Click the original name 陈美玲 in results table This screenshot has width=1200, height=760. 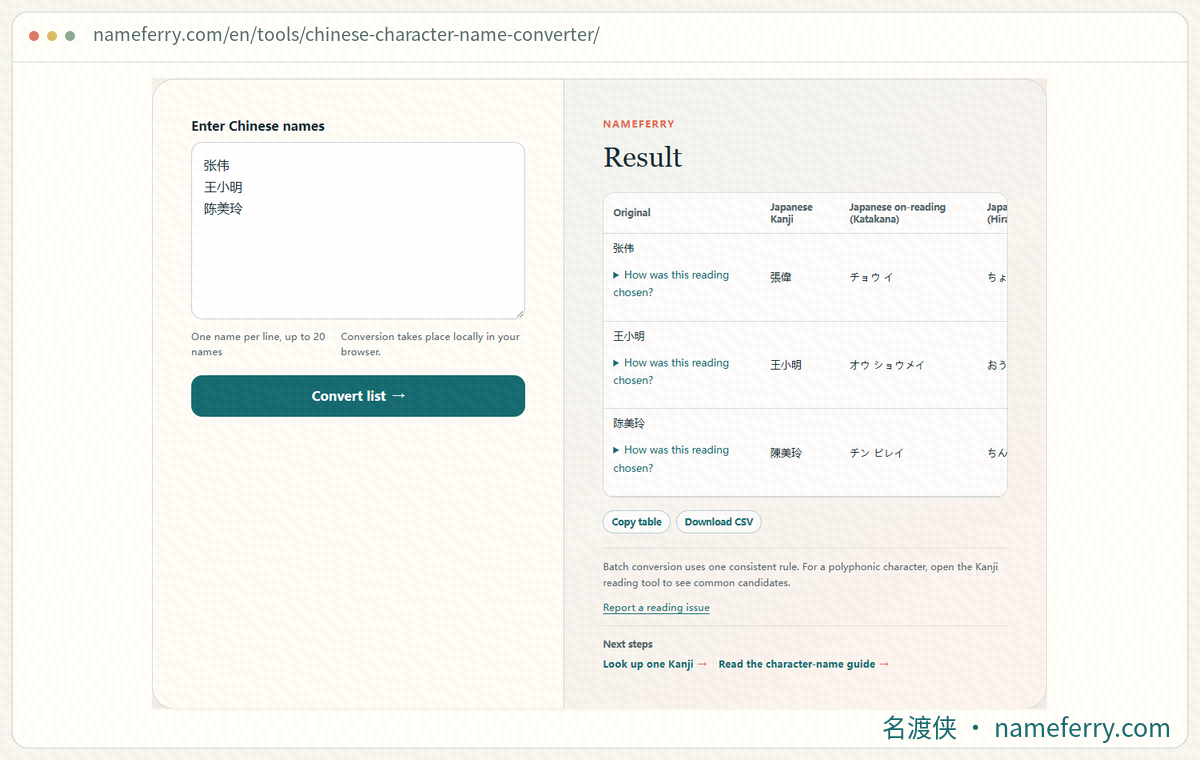pos(629,423)
